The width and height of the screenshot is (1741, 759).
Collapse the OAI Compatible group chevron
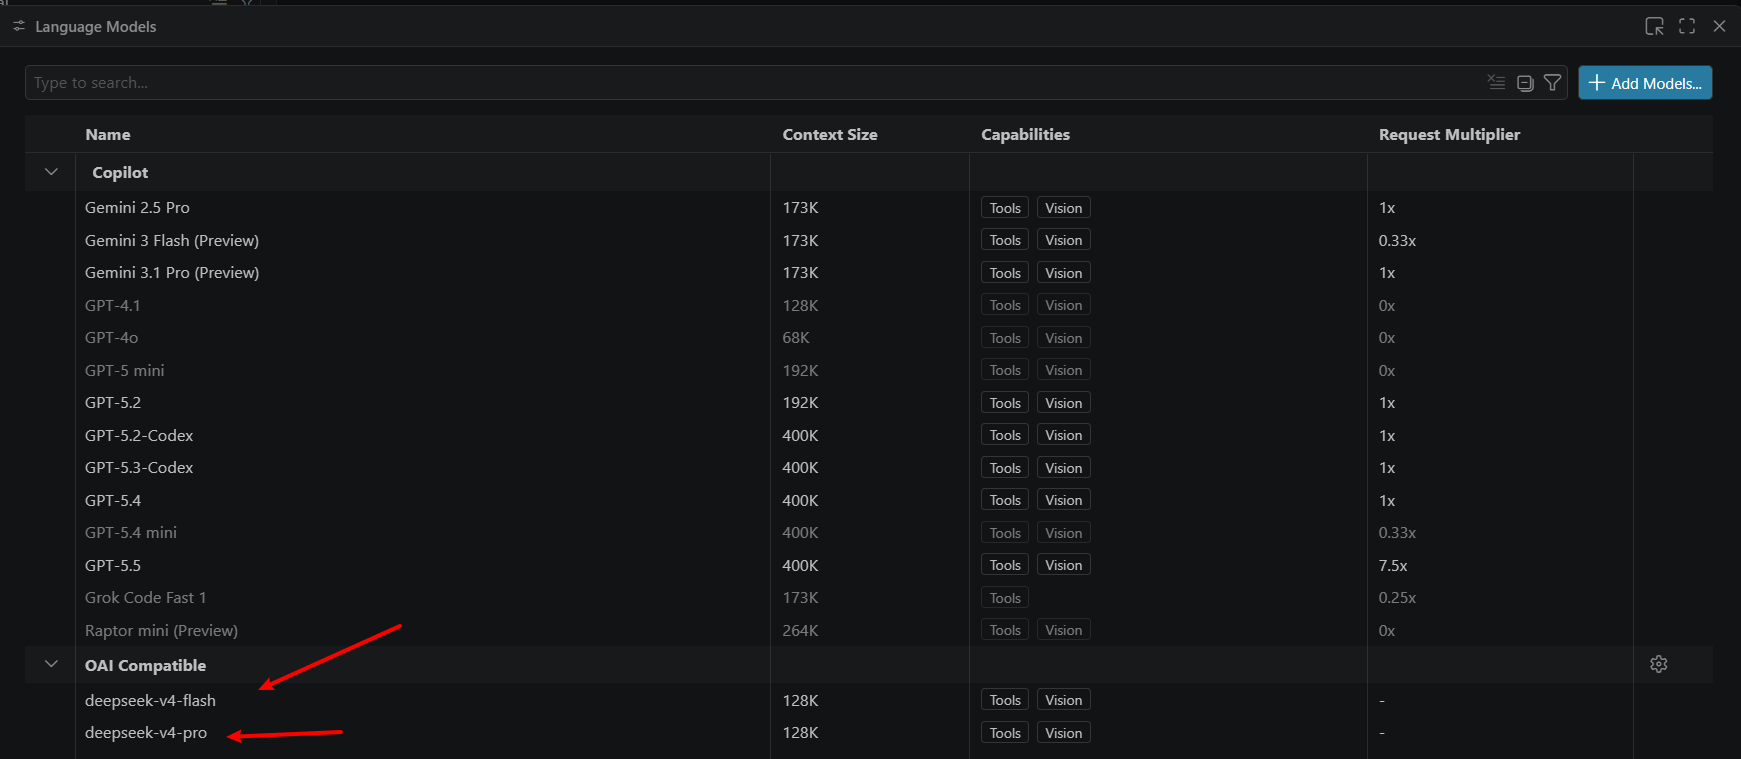click(51, 665)
